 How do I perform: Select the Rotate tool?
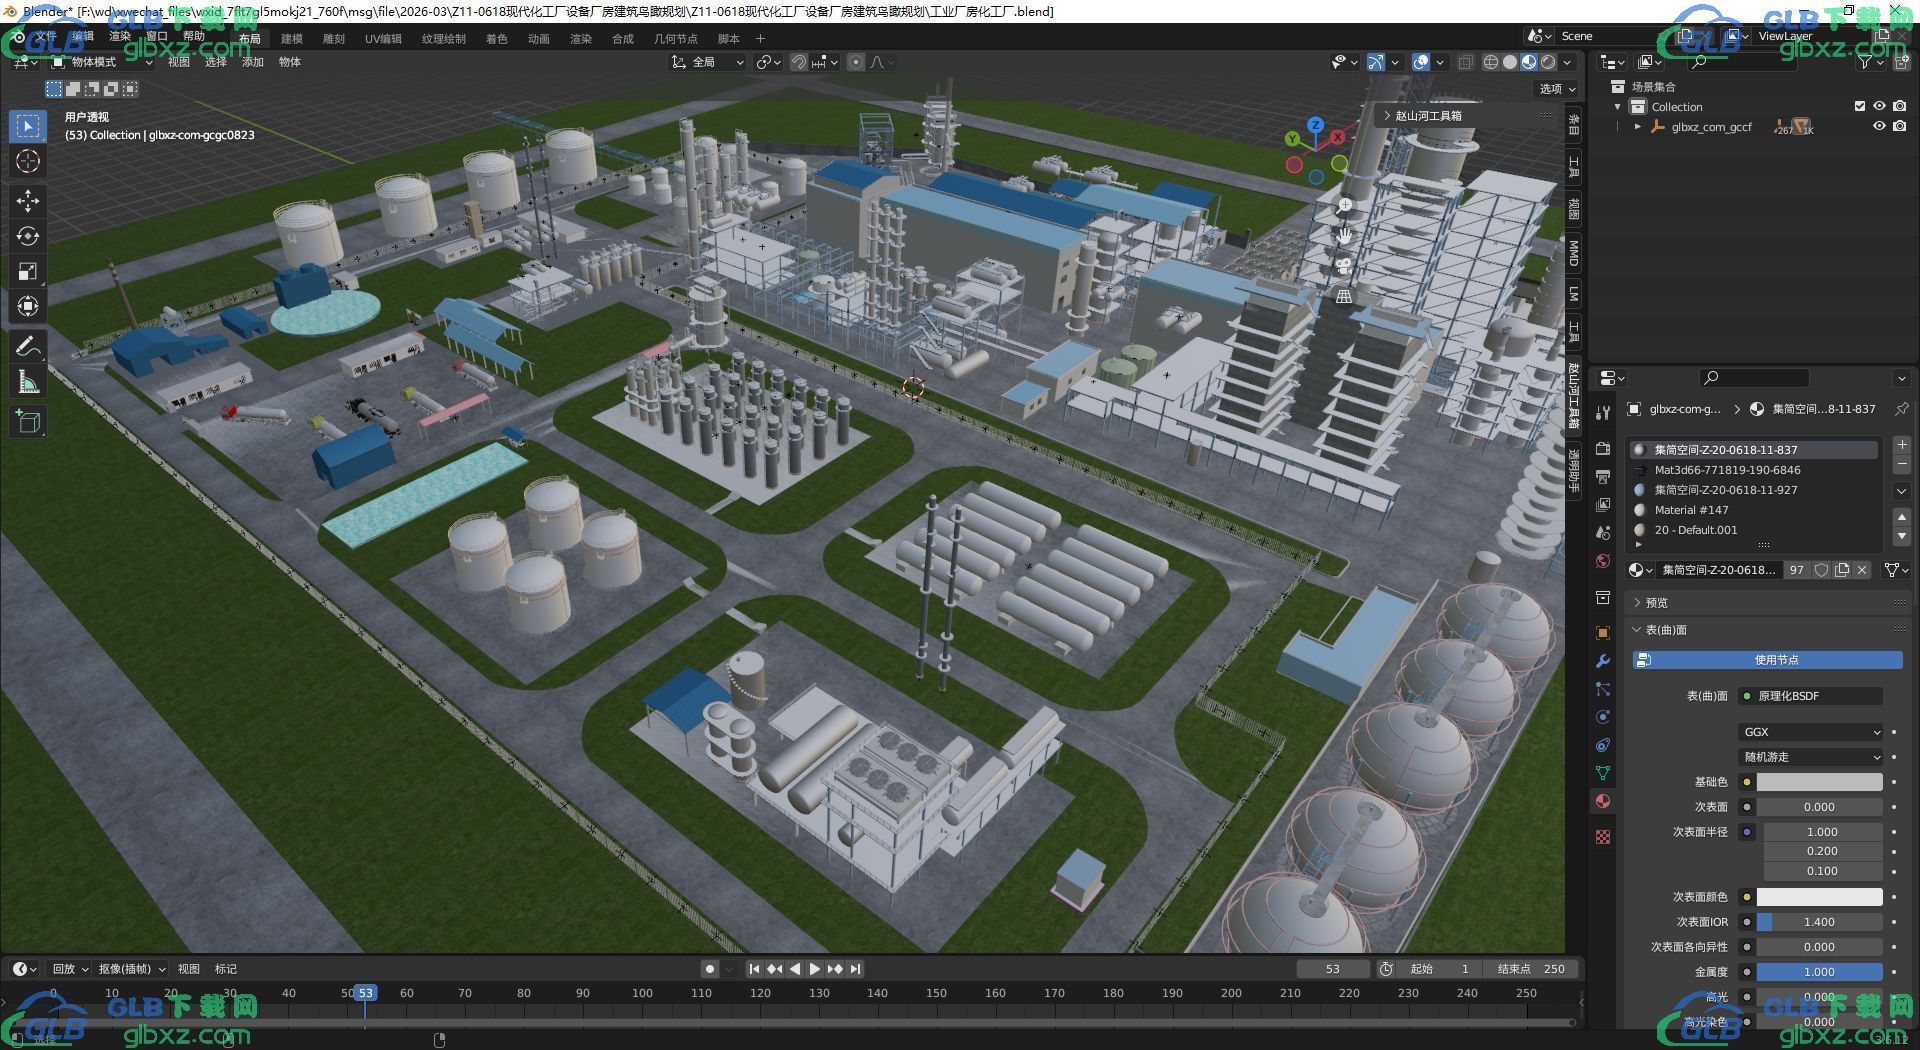(28, 236)
